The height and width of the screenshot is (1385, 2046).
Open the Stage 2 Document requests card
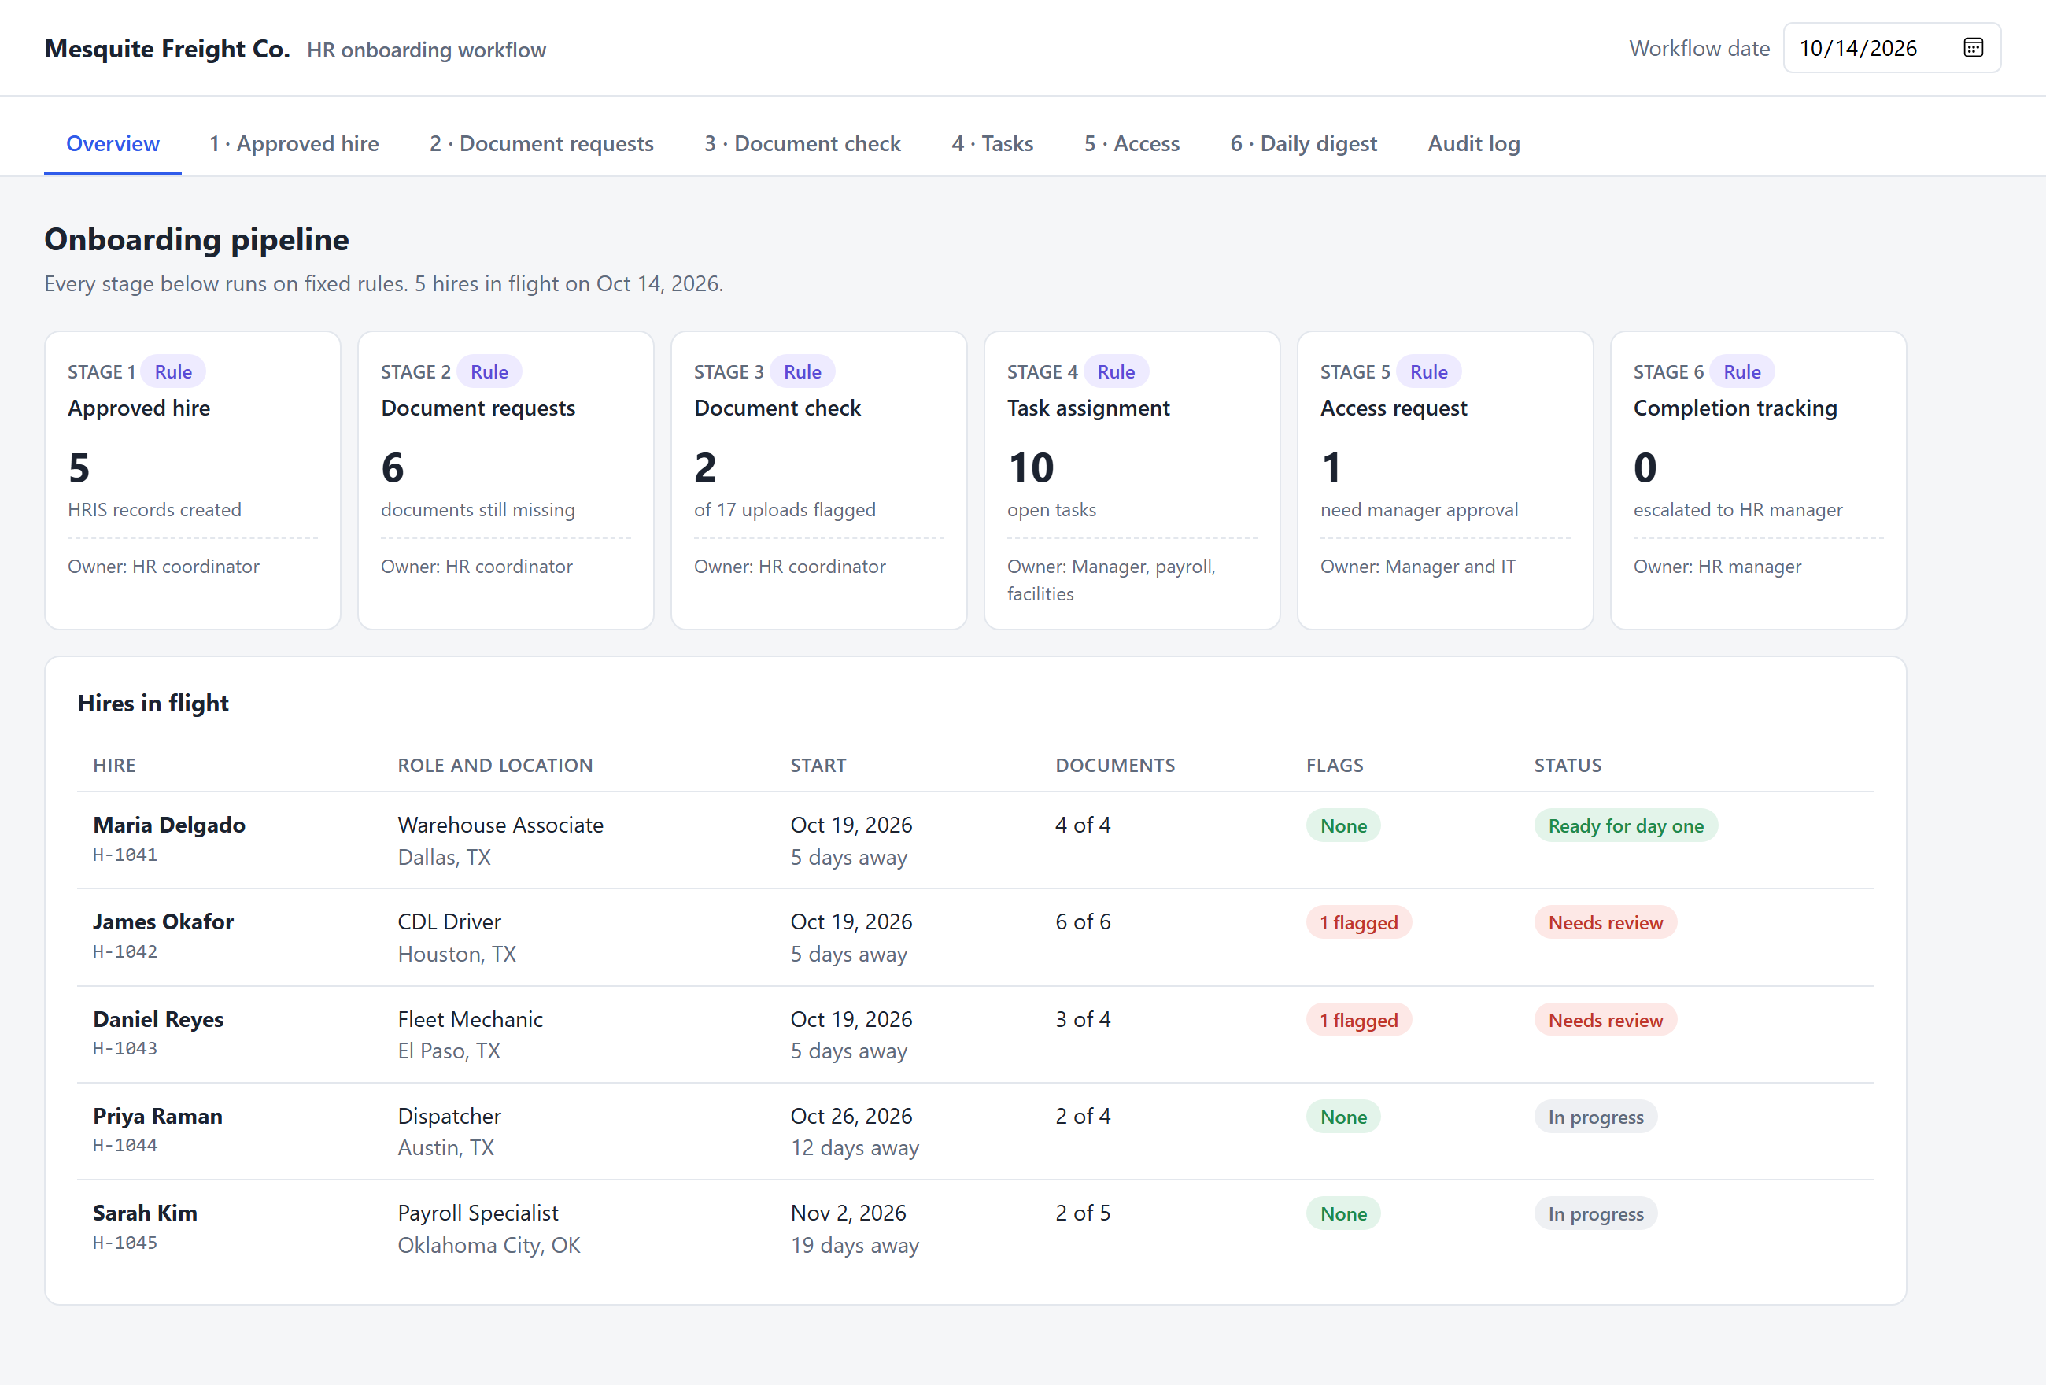point(506,480)
